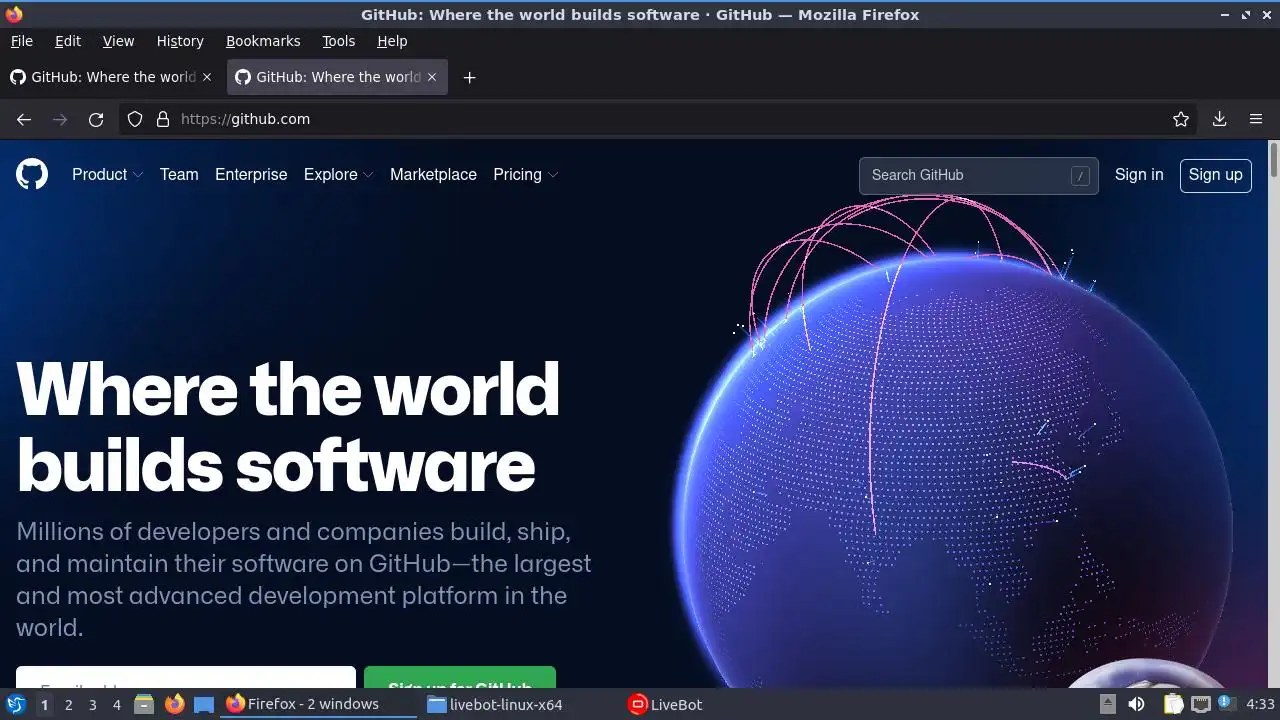Select the second GitHub tab
1280x720 pixels.
point(338,77)
